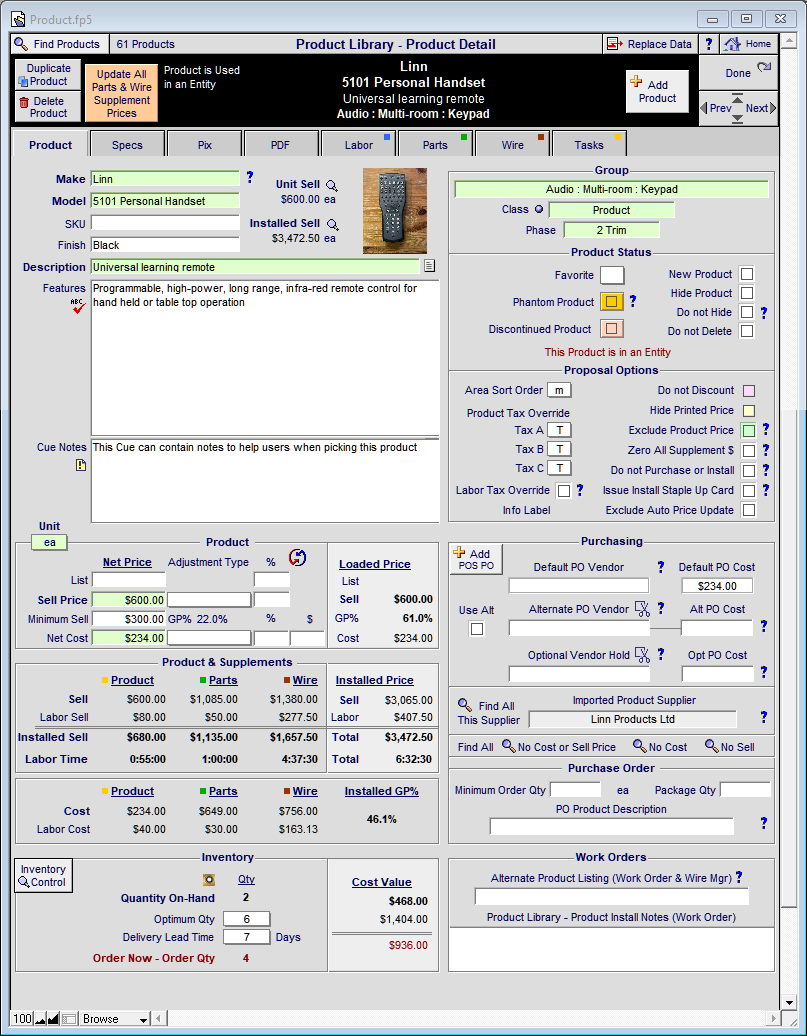Viewport: 807px width, 1036px height.
Task: Enable Exclude Auto Price Update
Action: [749, 510]
